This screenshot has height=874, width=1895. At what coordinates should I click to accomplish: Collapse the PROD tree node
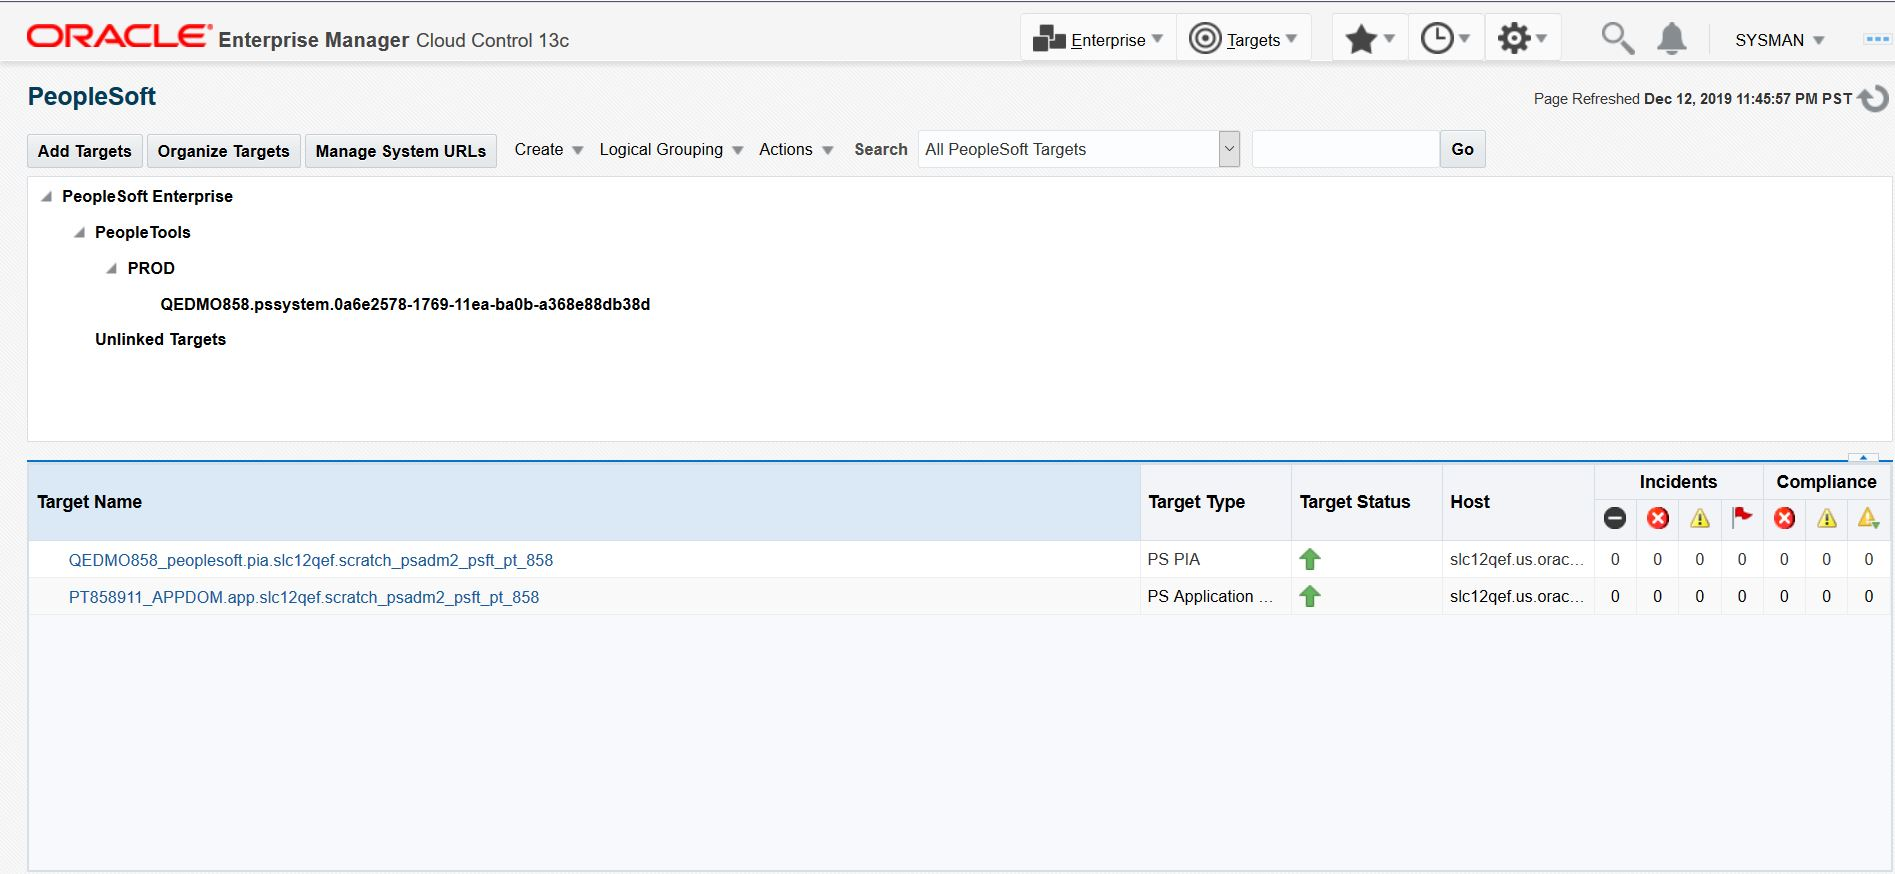pos(112,268)
